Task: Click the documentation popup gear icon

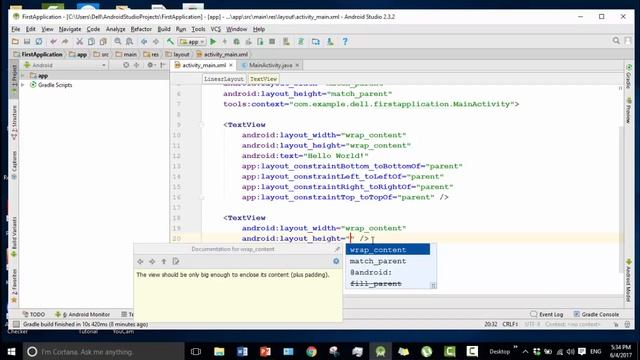Action: click(x=336, y=261)
